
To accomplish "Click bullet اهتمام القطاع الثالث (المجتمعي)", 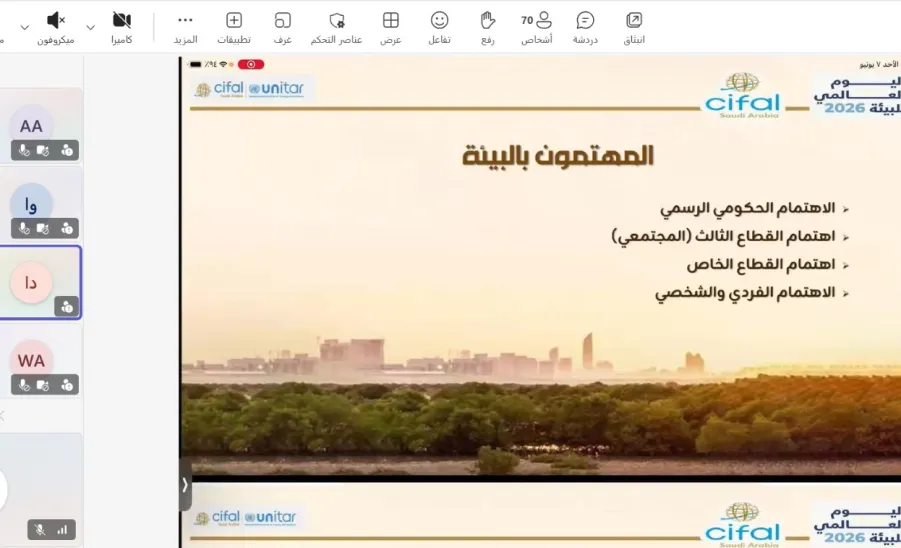I will coord(723,236).
